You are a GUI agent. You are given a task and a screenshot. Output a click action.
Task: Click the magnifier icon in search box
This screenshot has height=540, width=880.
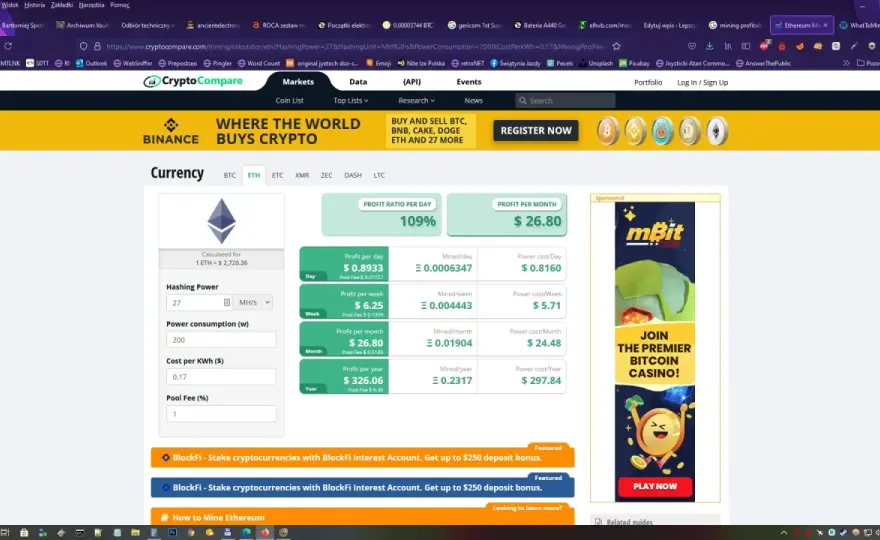click(x=522, y=100)
